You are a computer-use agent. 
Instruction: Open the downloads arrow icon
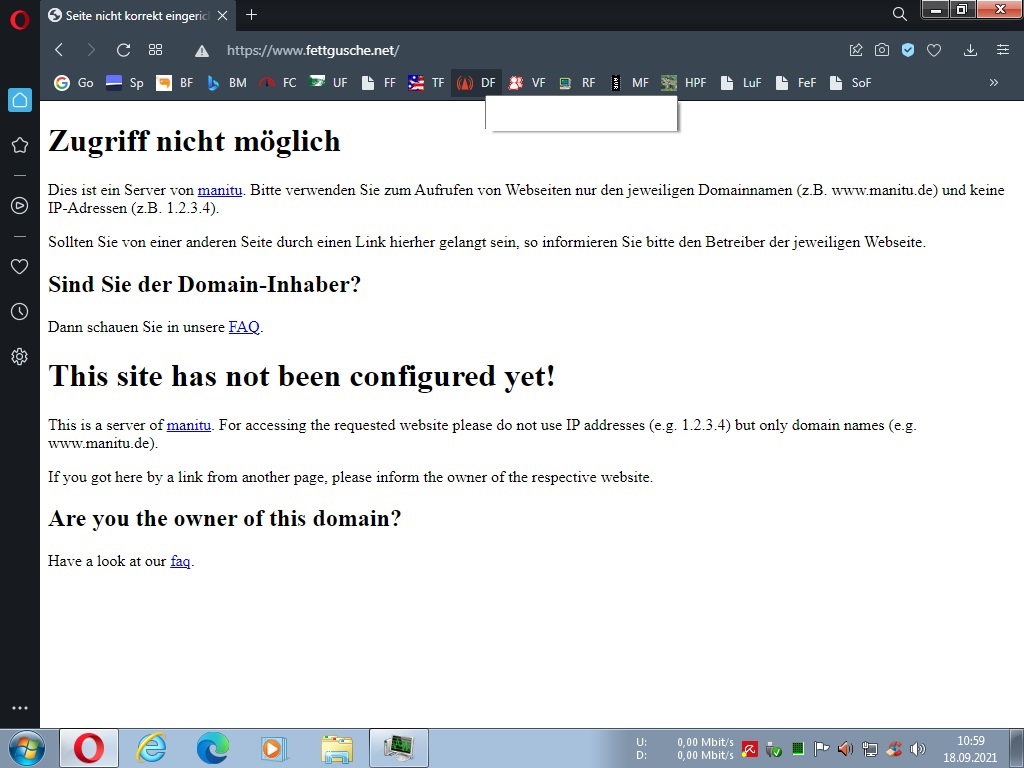click(x=970, y=50)
